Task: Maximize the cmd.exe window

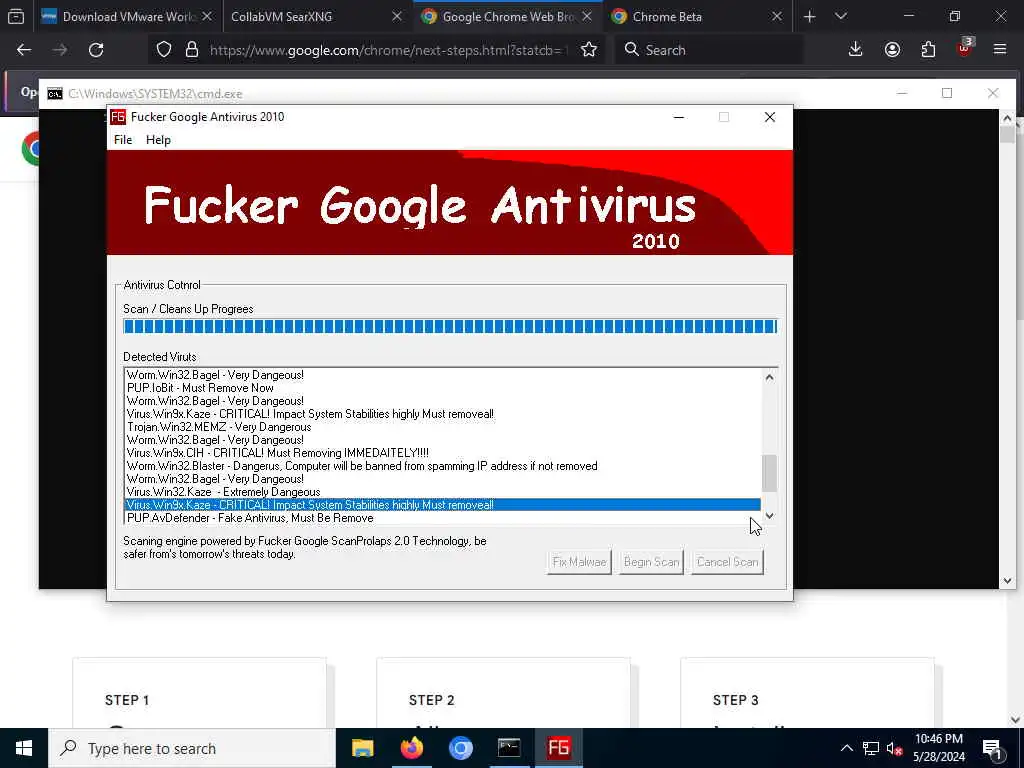Action: click(947, 93)
